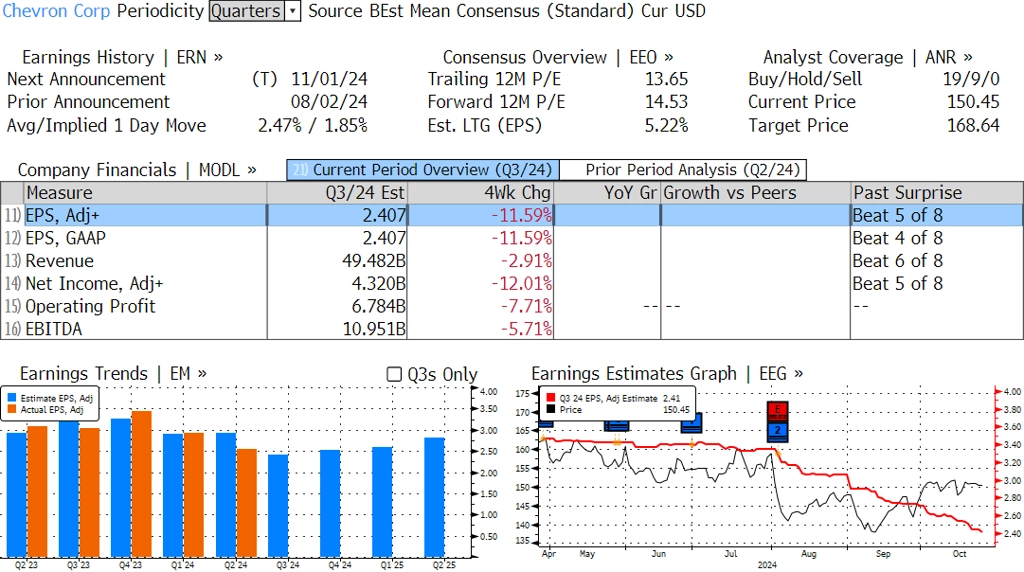Click the orange Actual EPS legend swatch
This screenshot has width=1024, height=572.
(x=12, y=409)
